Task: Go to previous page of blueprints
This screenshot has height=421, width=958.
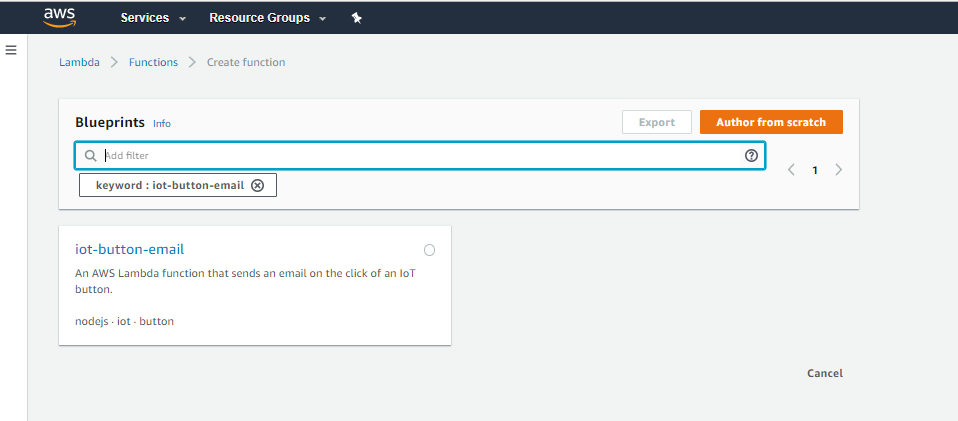Action: click(791, 170)
